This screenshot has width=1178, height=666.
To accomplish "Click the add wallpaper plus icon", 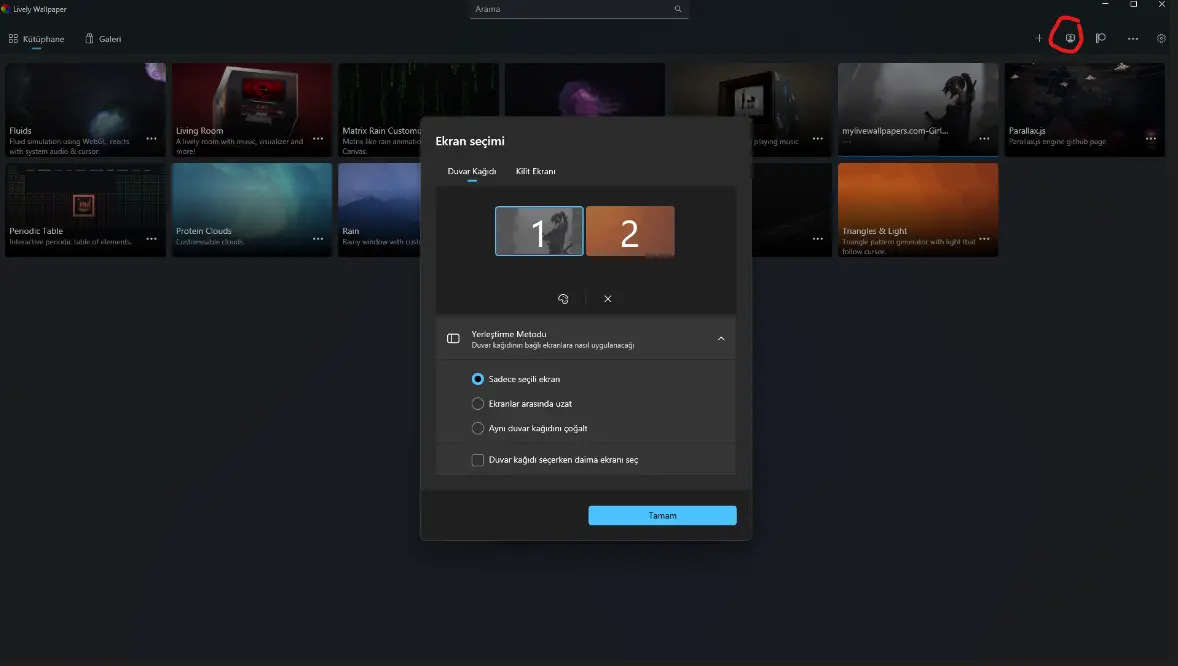I will pyautogui.click(x=1039, y=38).
